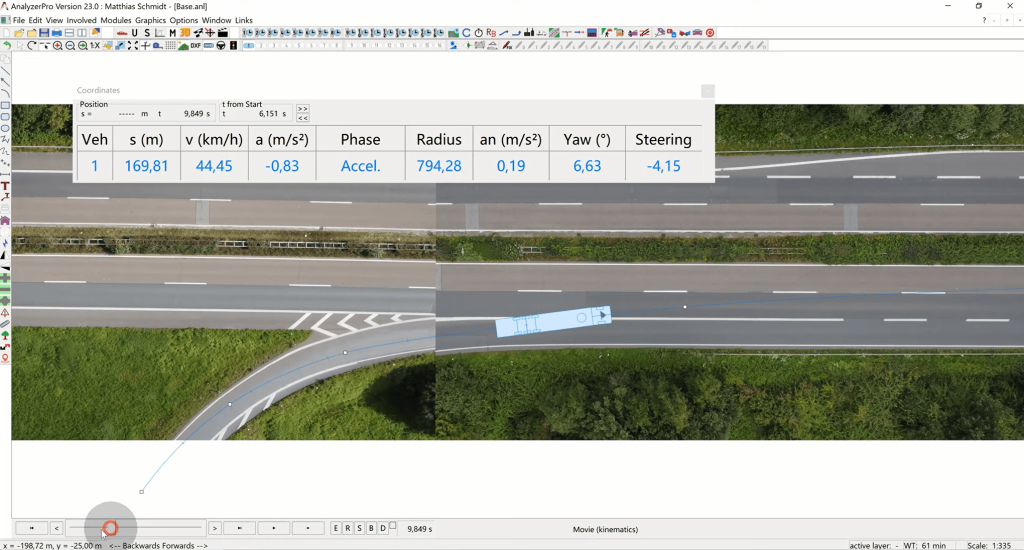Click the traffic light icon in toolbar
Image resolution: width=1024 pixels, height=550 pixels.
(234, 46)
